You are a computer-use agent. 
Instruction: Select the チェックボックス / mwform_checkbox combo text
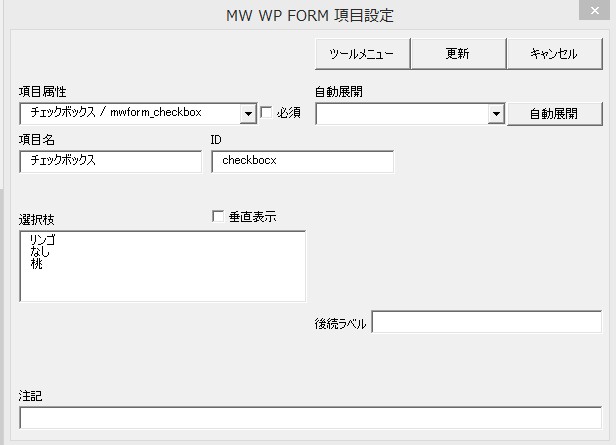(116, 112)
